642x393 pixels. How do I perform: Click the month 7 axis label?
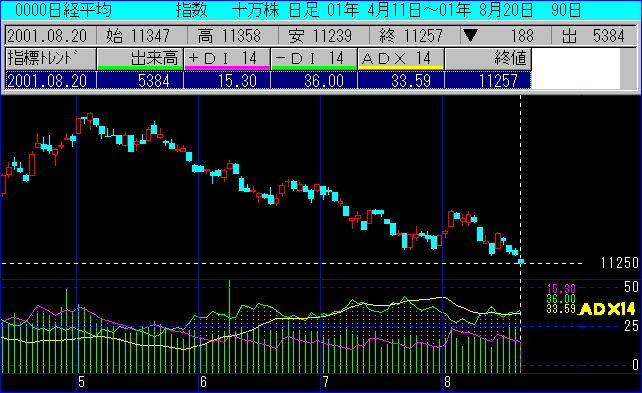[x=325, y=382]
